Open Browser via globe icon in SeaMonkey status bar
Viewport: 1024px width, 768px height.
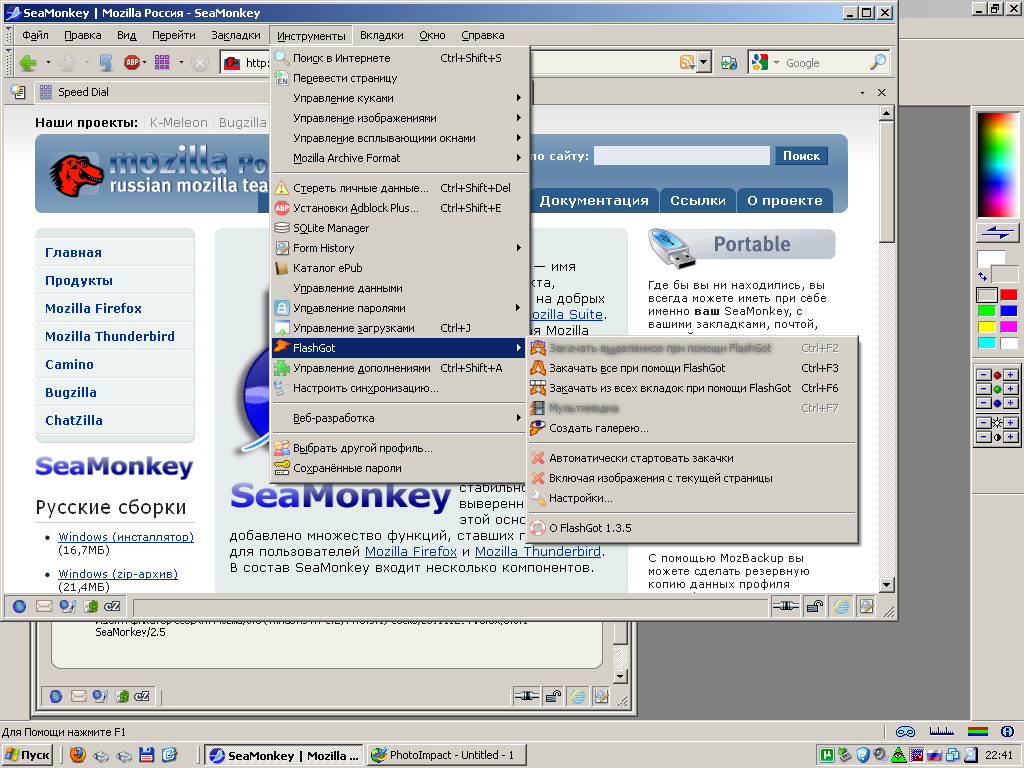click(20, 607)
